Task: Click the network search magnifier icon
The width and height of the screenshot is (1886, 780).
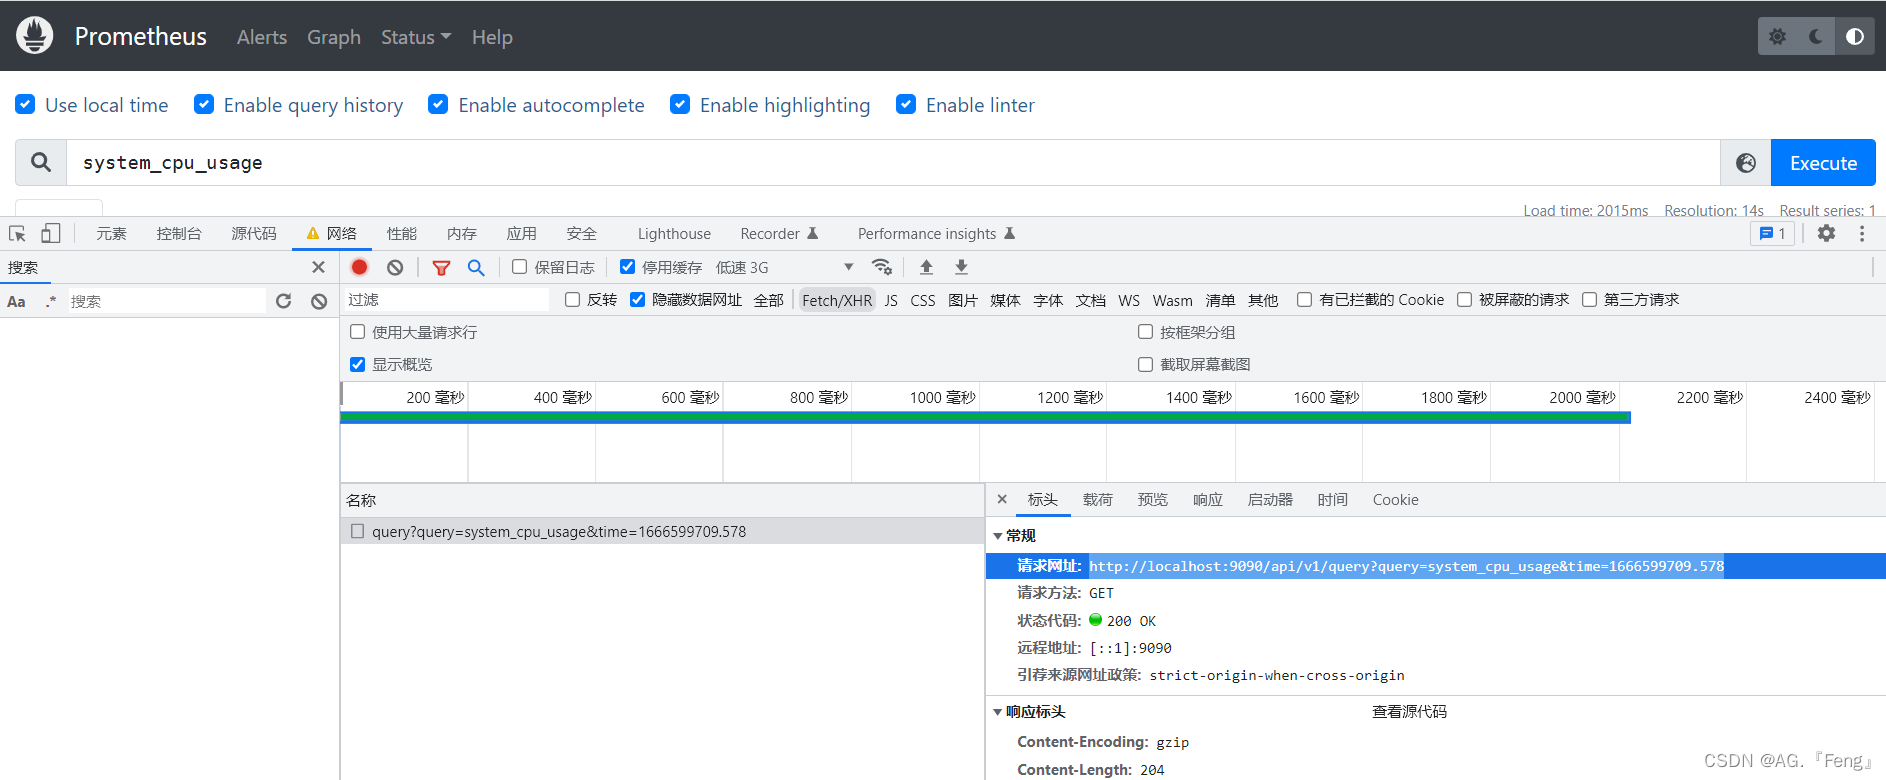Action: pyautogui.click(x=476, y=267)
